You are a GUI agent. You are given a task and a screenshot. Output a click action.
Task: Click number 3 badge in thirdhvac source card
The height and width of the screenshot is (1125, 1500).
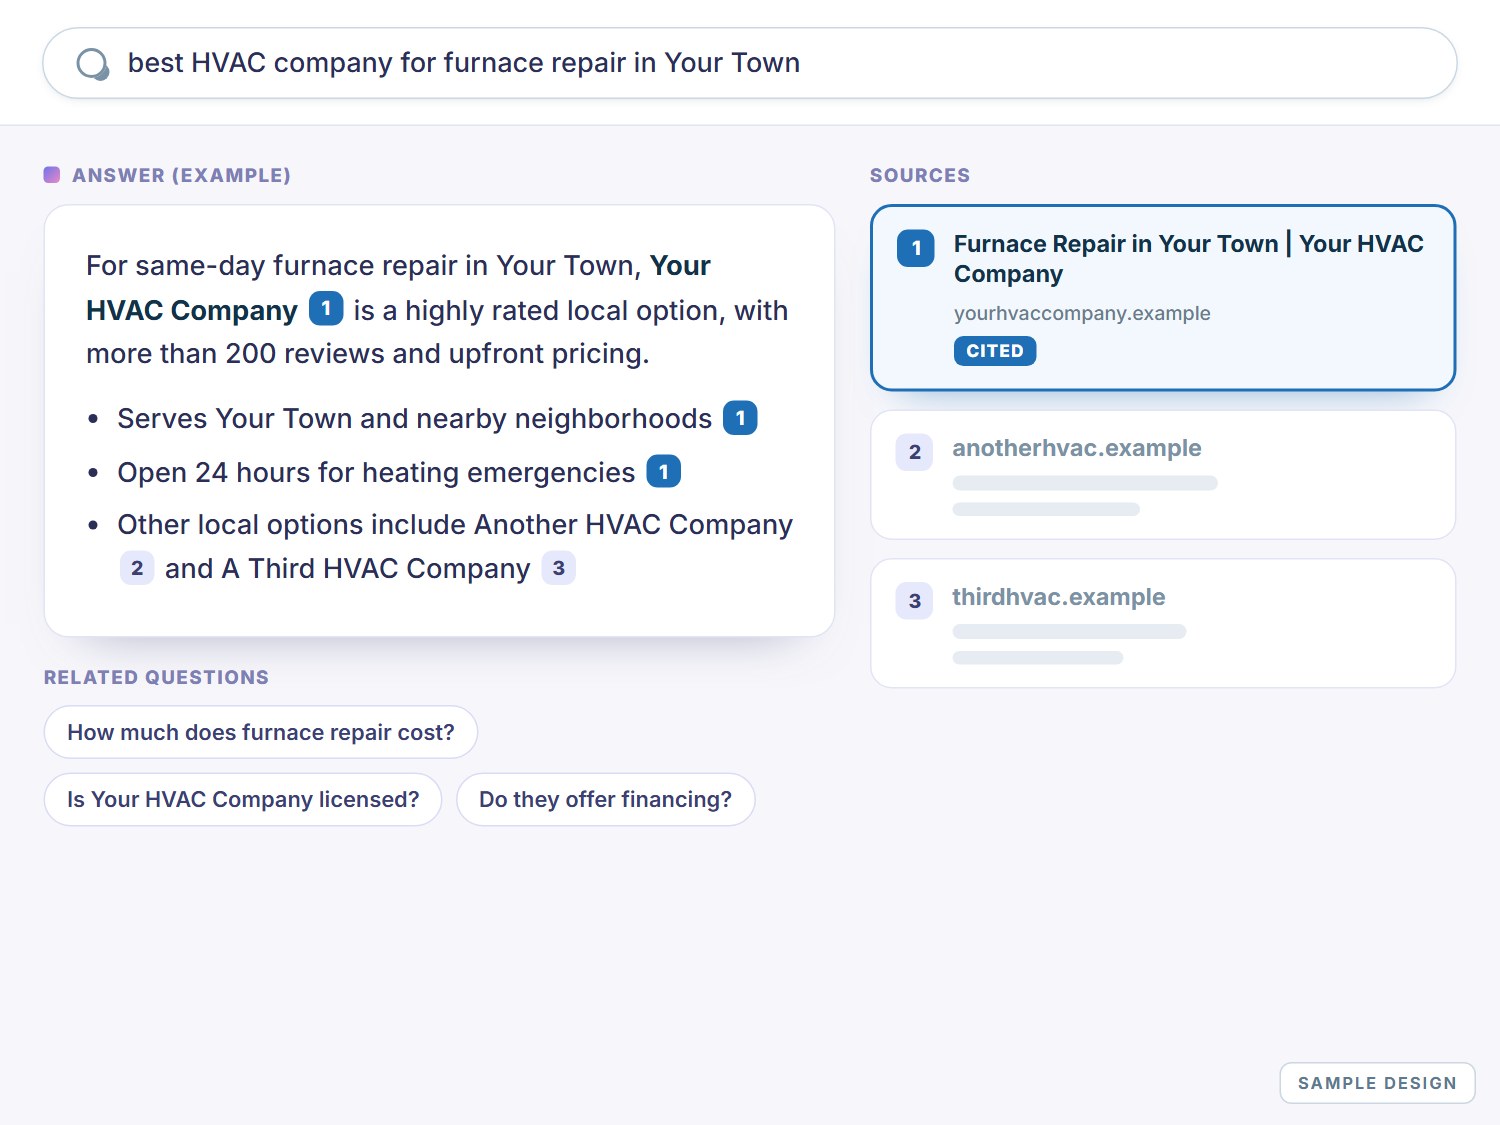[x=915, y=601]
